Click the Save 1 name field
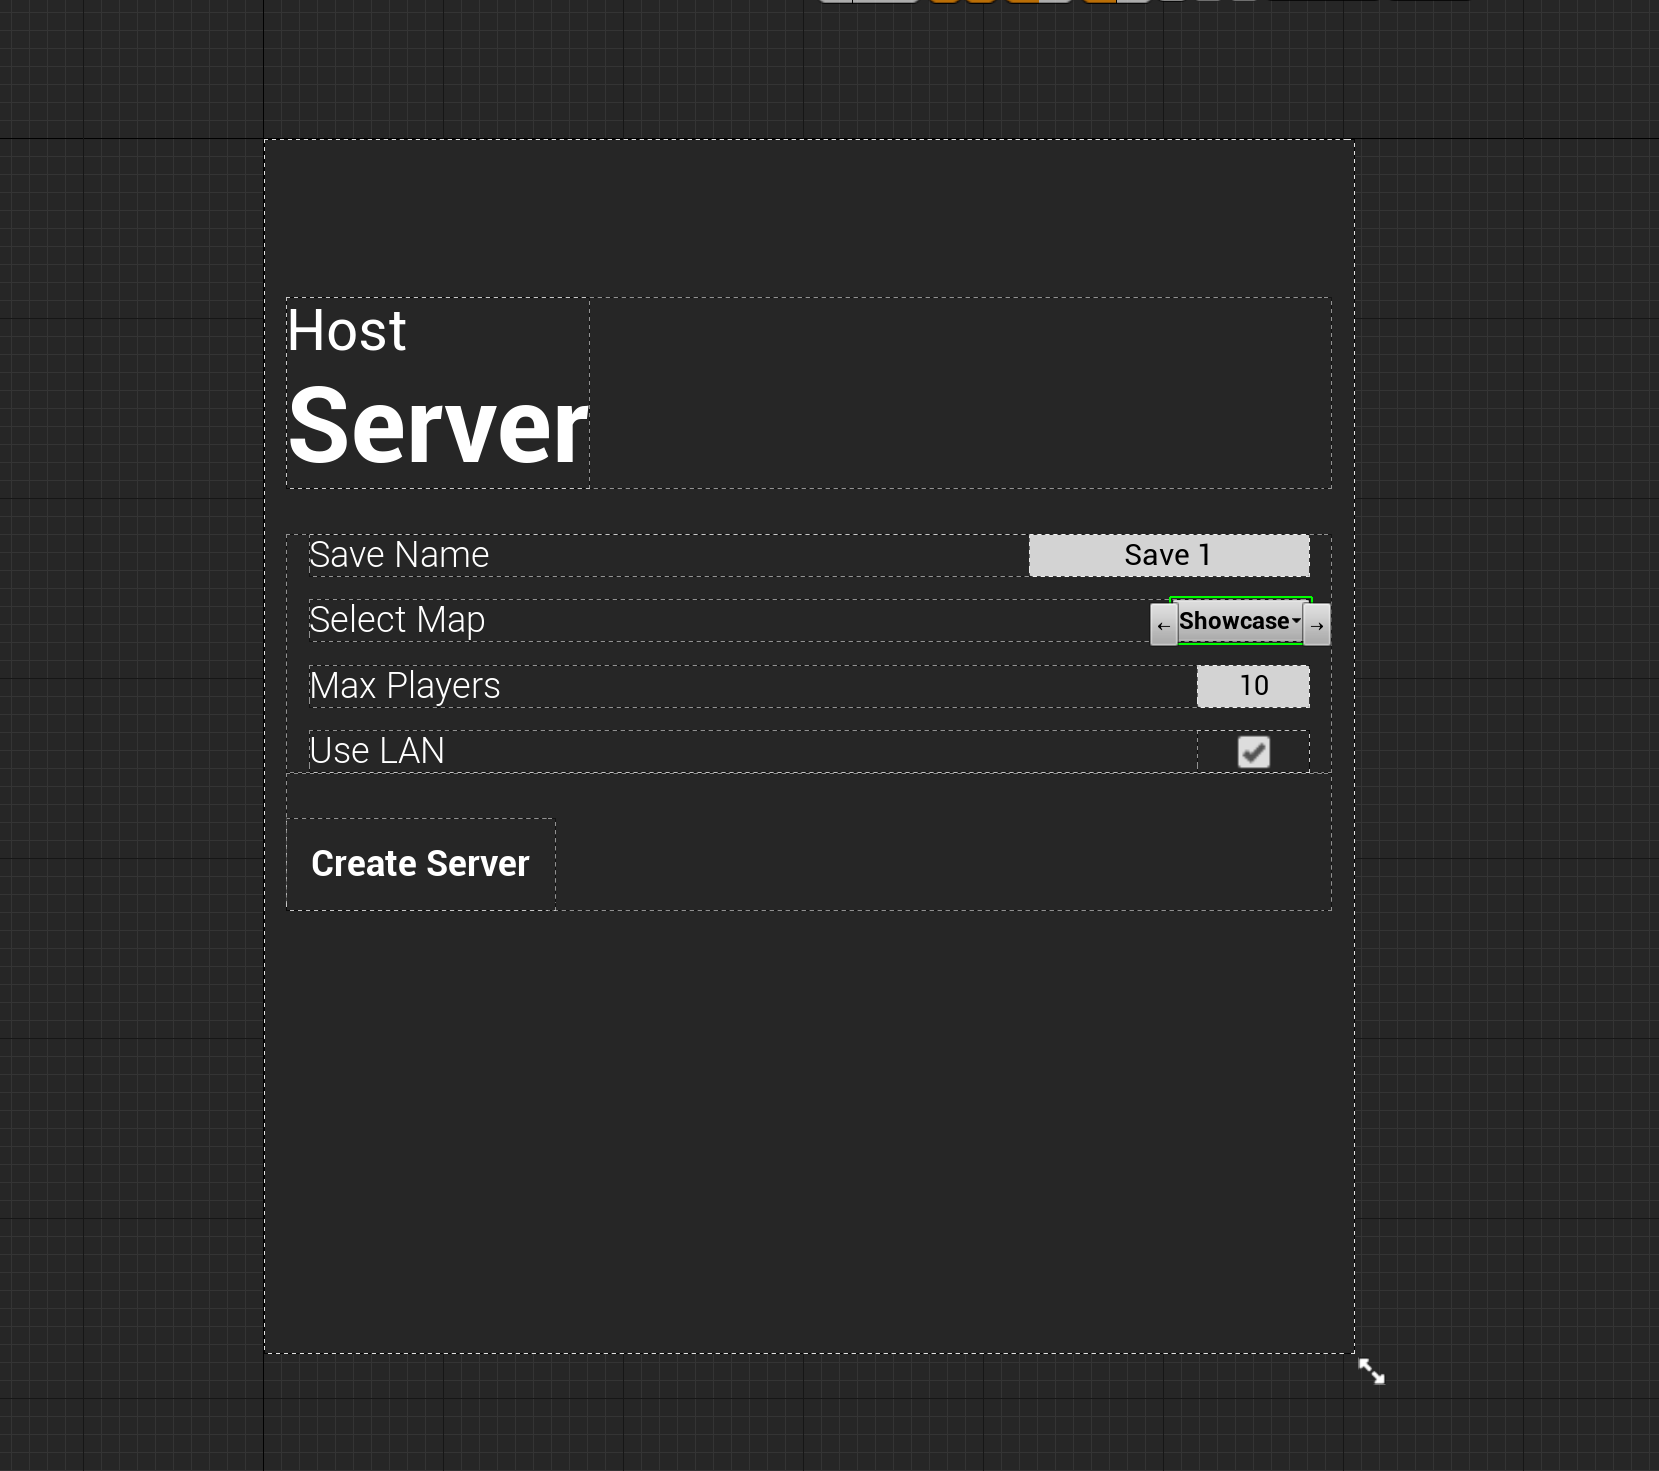Screen dimensions: 1659x1471 coord(1169,555)
